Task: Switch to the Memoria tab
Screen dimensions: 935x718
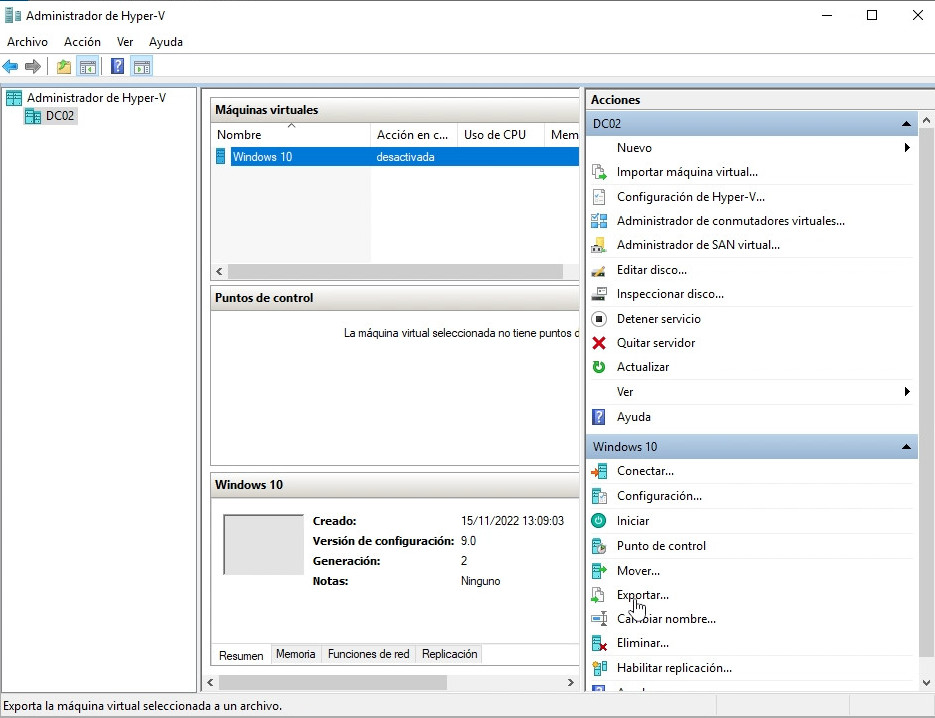Action: click(x=295, y=654)
